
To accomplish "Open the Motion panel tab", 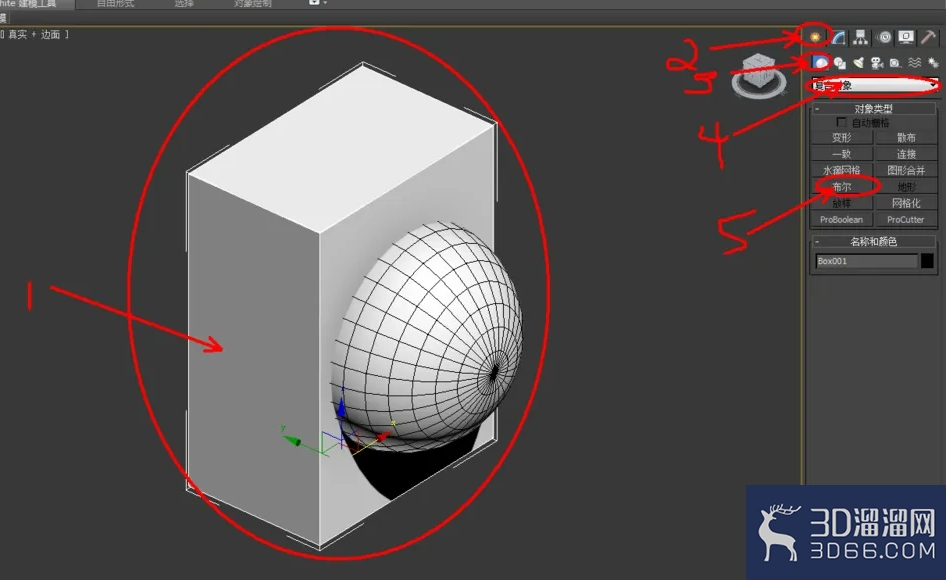I will click(x=884, y=37).
